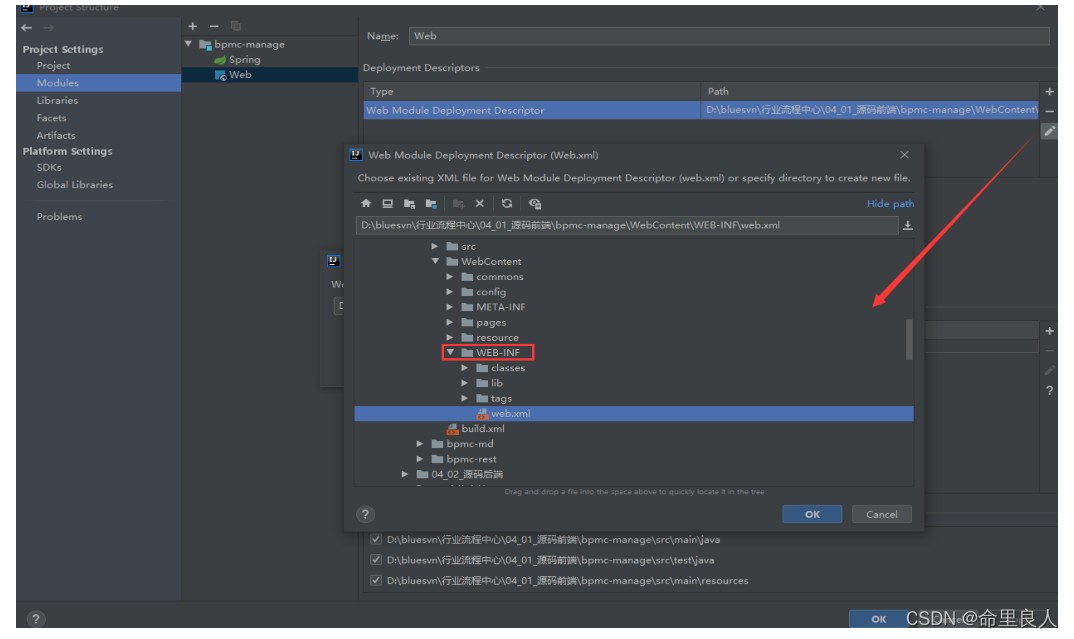Expand the src folder in the tree
This screenshot has width=1074, height=639.
[x=434, y=246]
